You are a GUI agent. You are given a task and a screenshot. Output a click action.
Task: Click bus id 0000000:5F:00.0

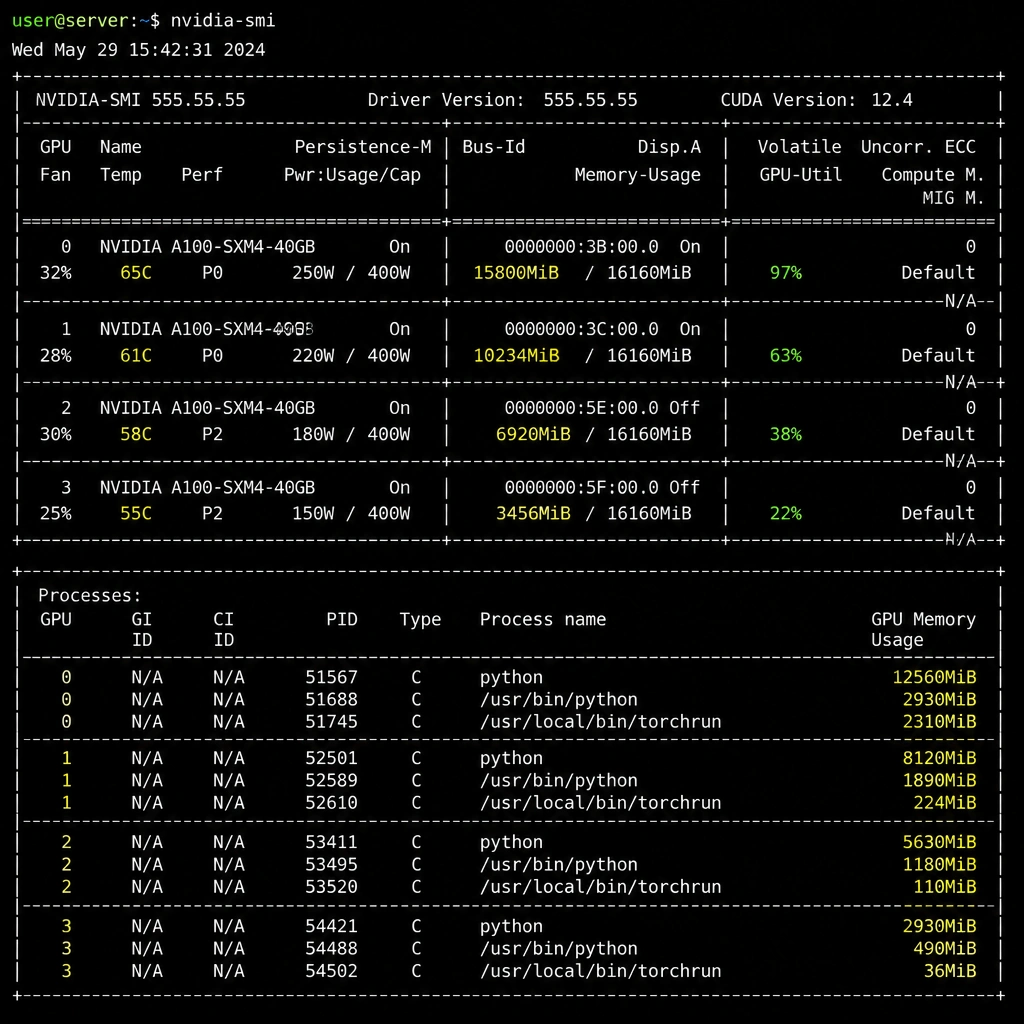pyautogui.click(x=581, y=488)
